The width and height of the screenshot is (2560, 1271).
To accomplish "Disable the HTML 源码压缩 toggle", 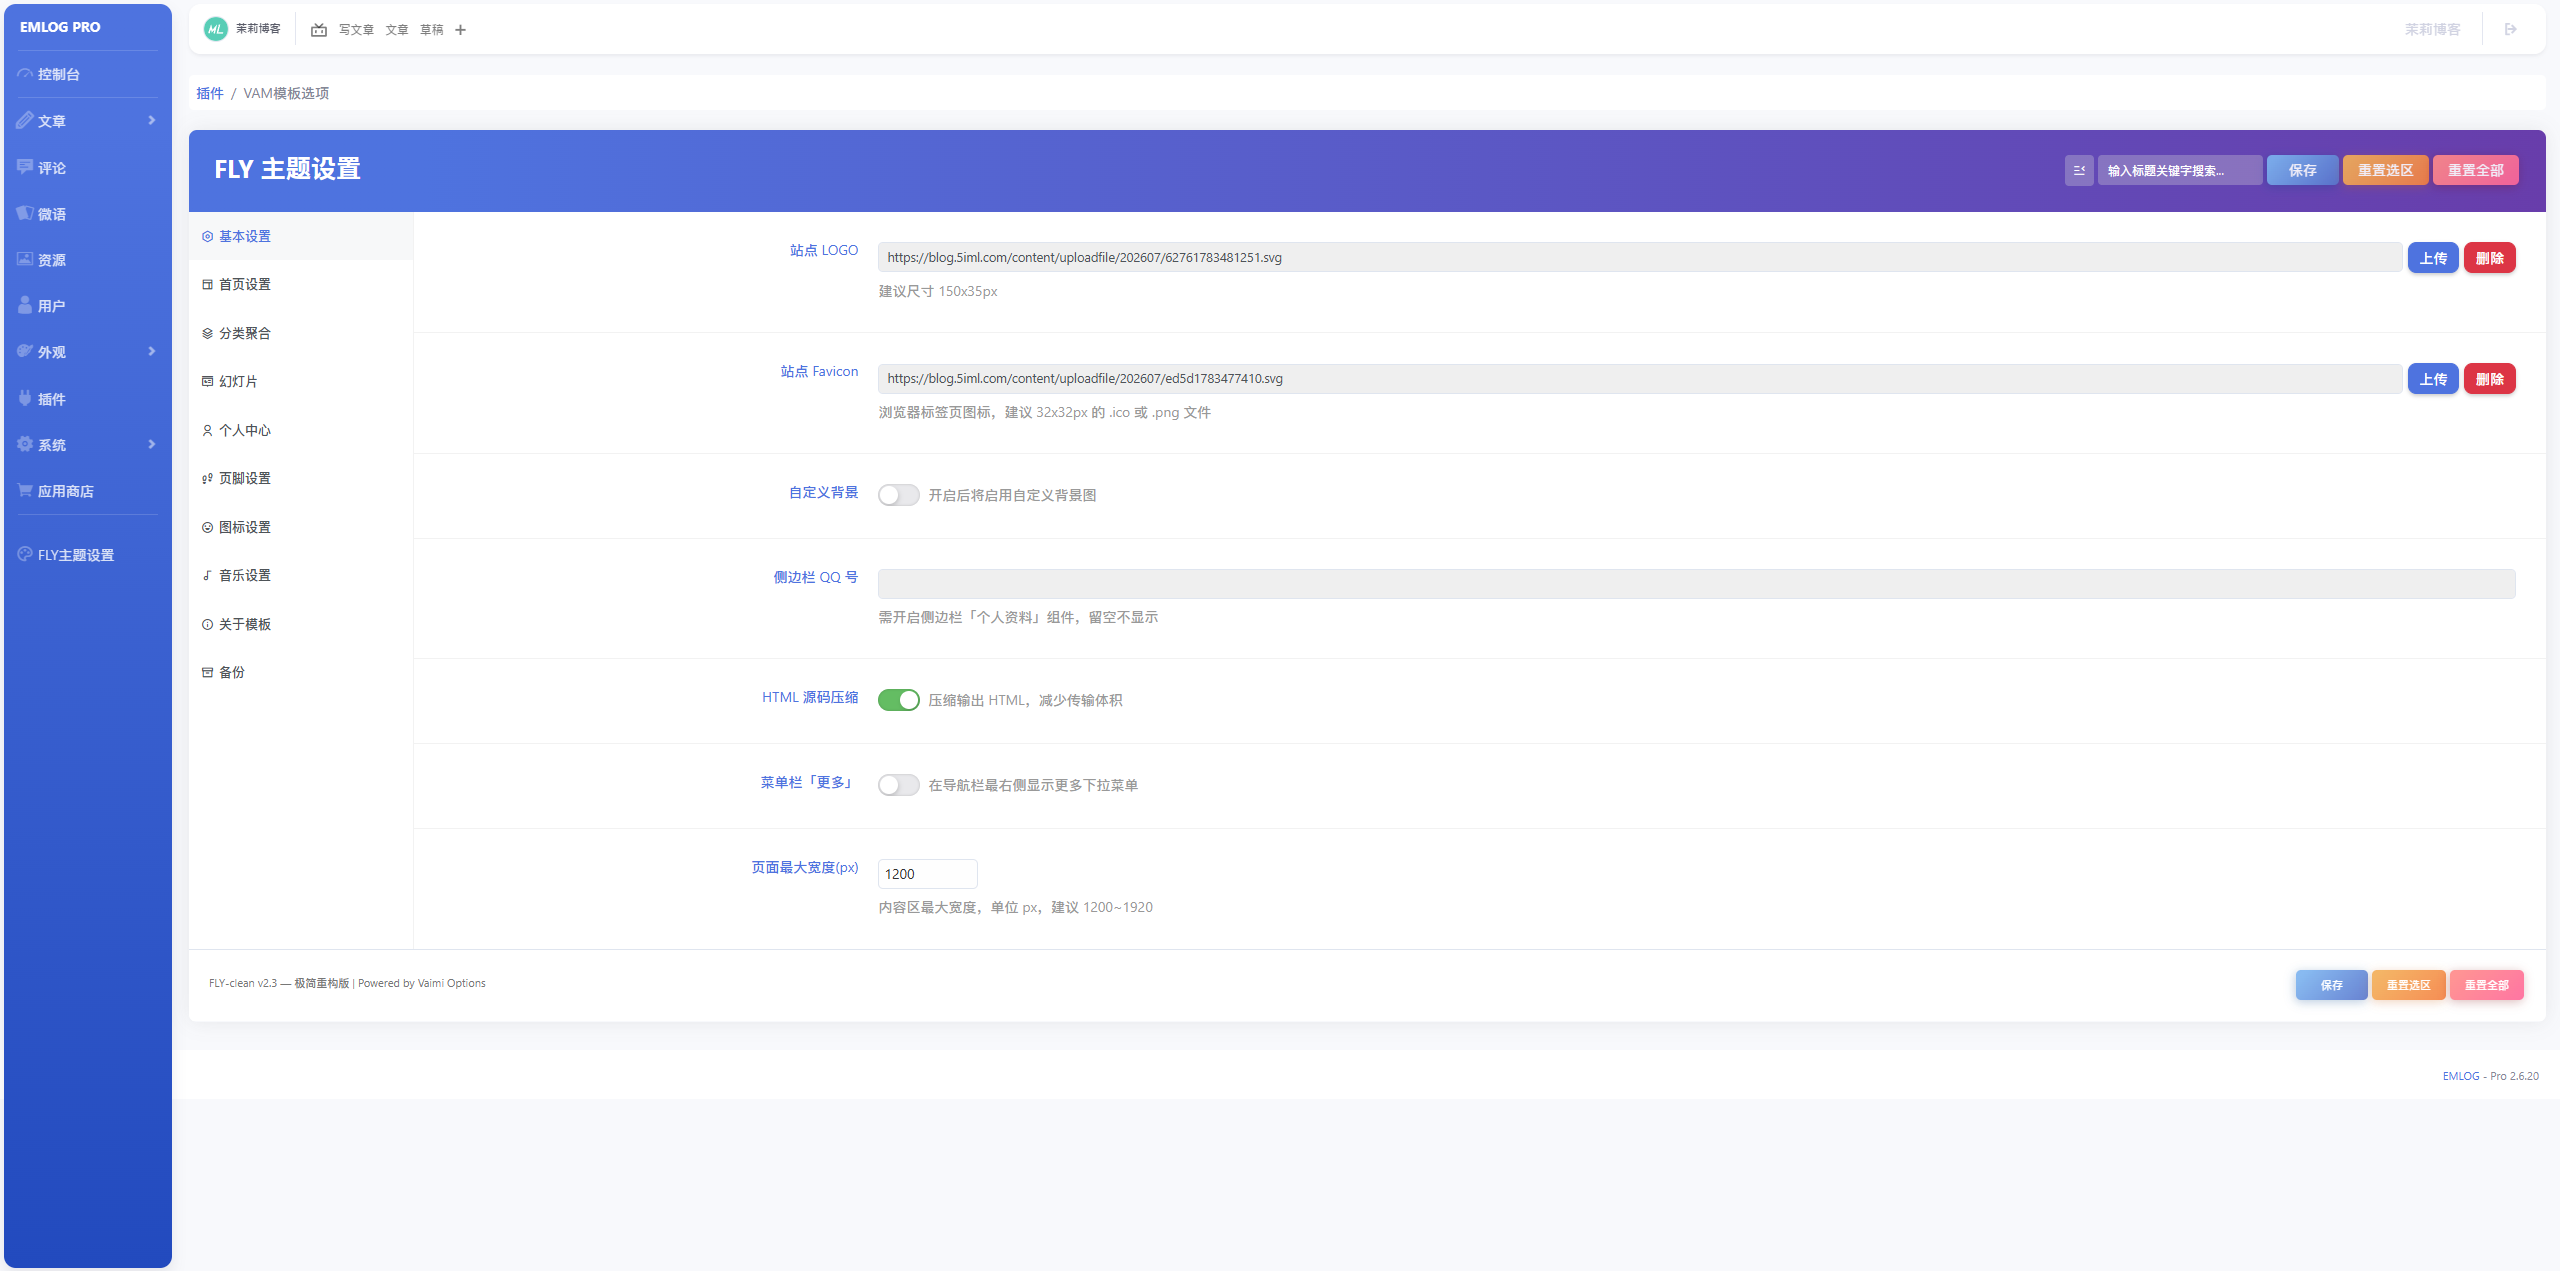I will [898, 700].
